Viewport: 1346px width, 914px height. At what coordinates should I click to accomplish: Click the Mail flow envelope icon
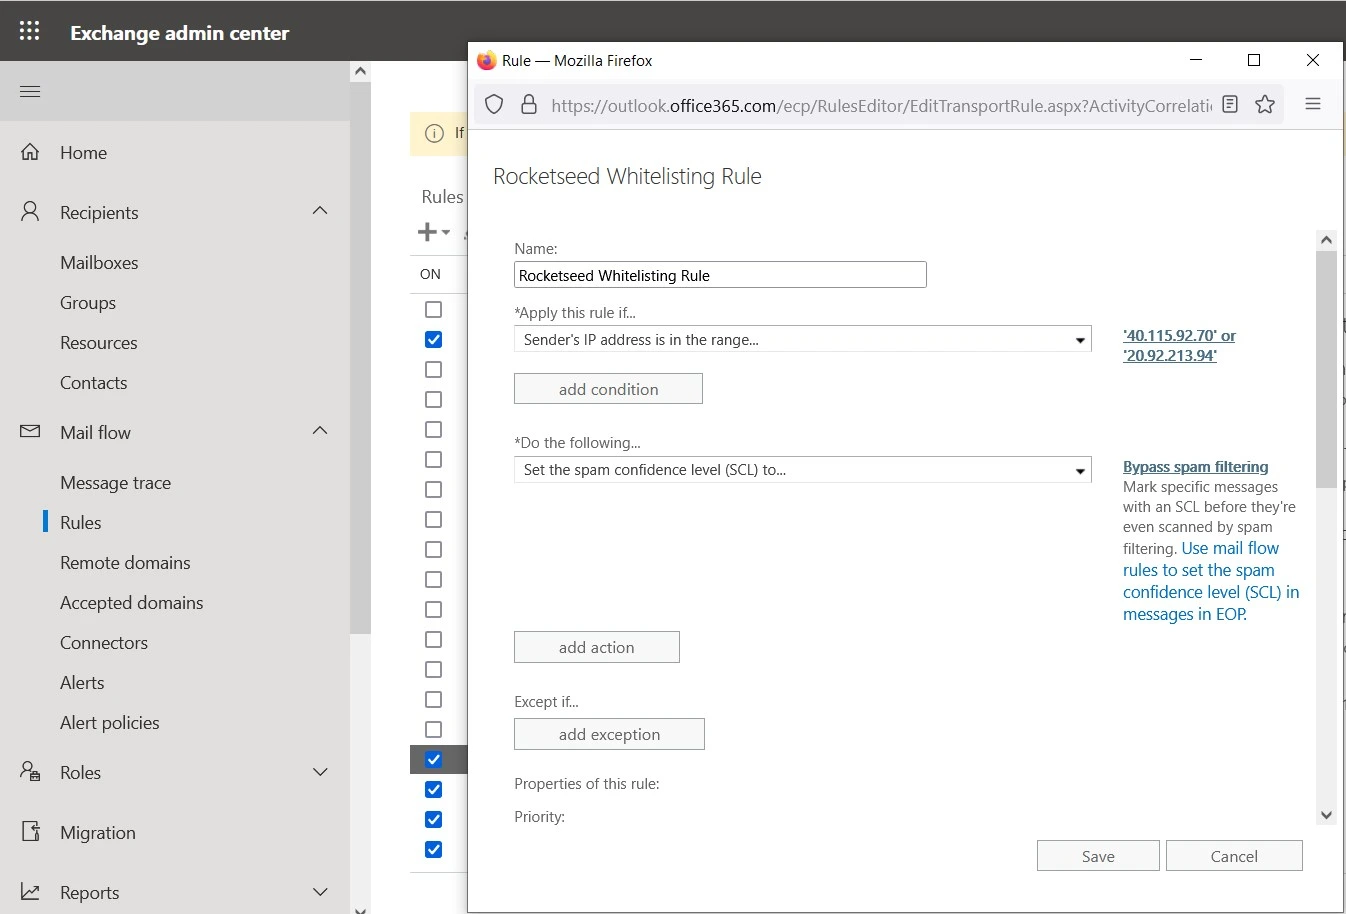pyautogui.click(x=30, y=432)
